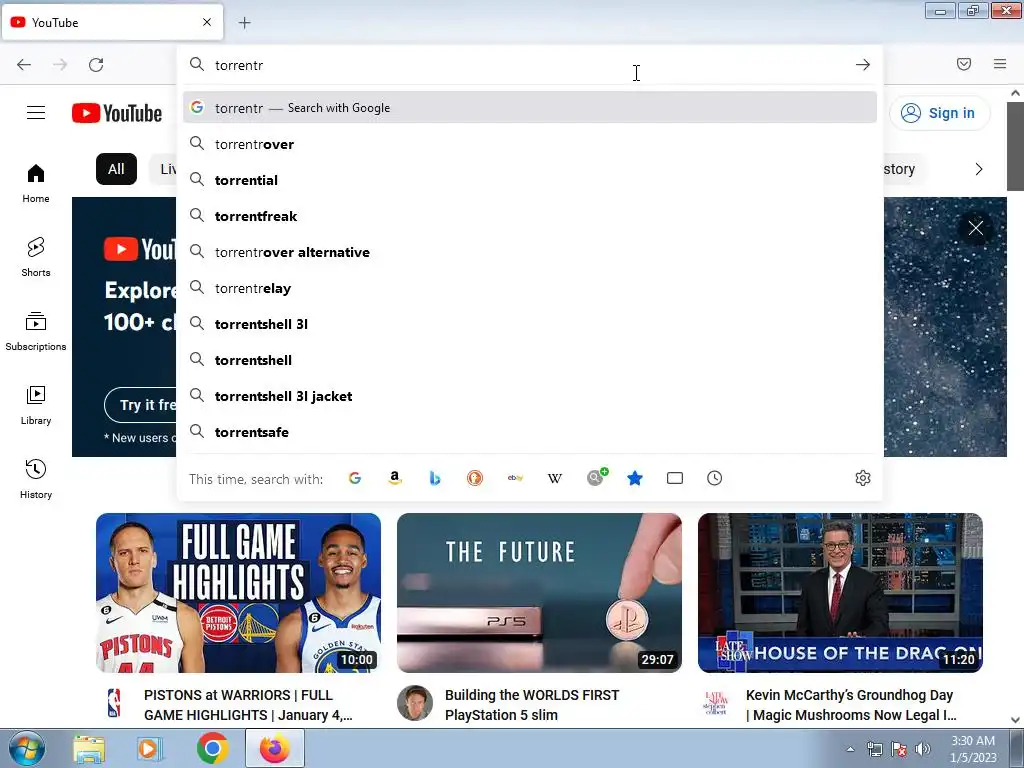Viewport: 1024px width, 768px height.
Task: Choose the "torrentfreak" suggestion
Action: [x=530, y=216]
